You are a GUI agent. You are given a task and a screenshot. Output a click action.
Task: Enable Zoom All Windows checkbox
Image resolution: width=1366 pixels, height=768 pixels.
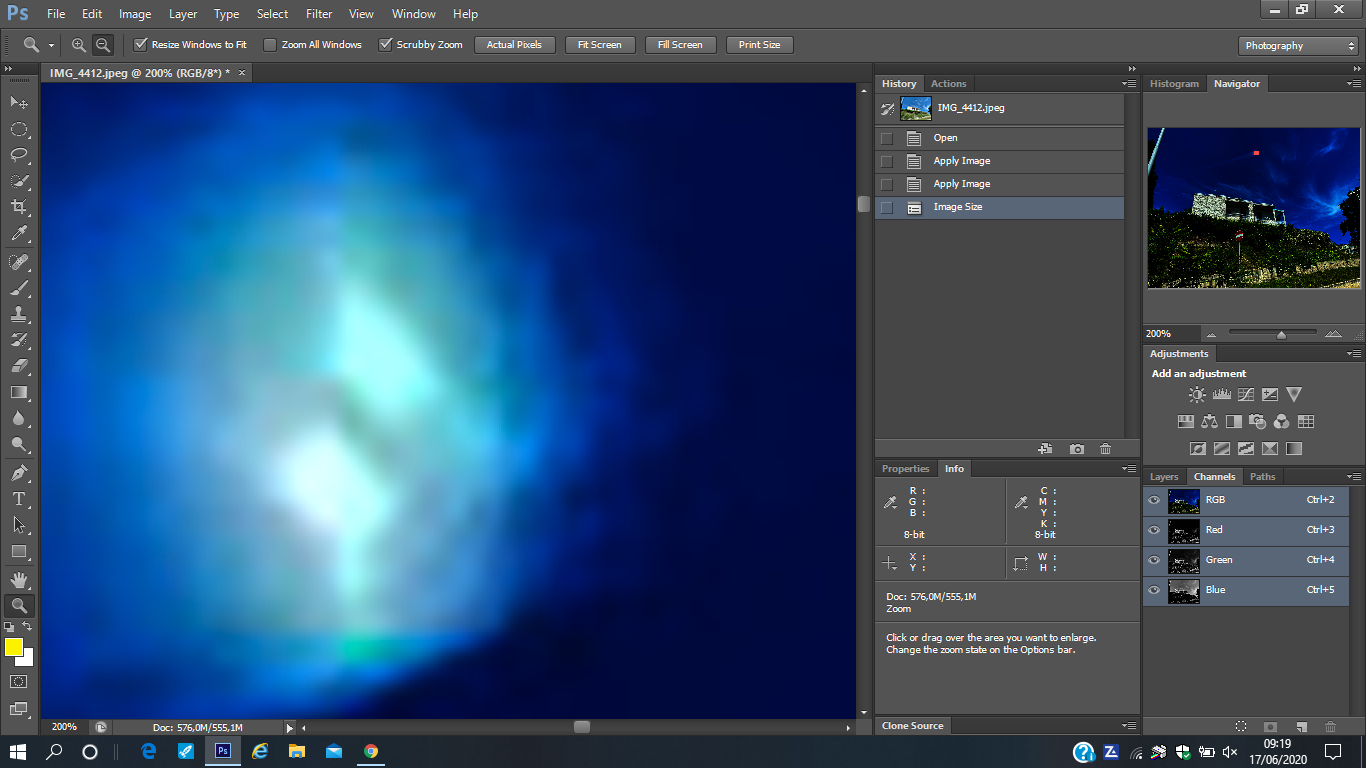click(x=270, y=45)
